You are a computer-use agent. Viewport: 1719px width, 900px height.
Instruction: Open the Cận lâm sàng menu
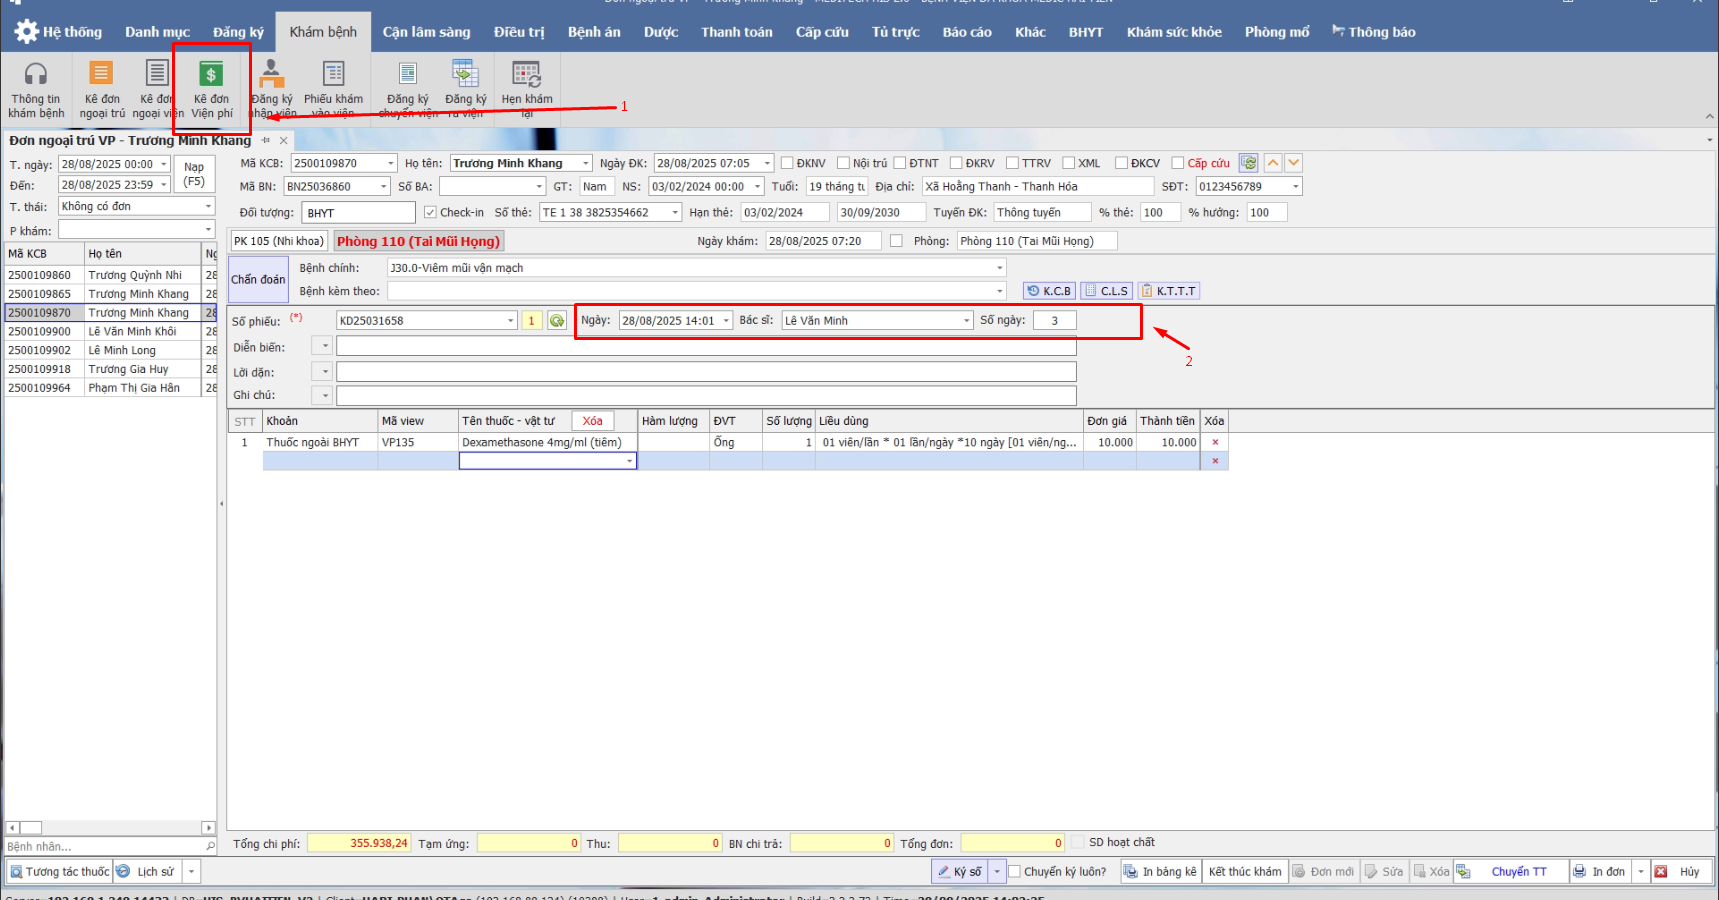click(x=426, y=32)
